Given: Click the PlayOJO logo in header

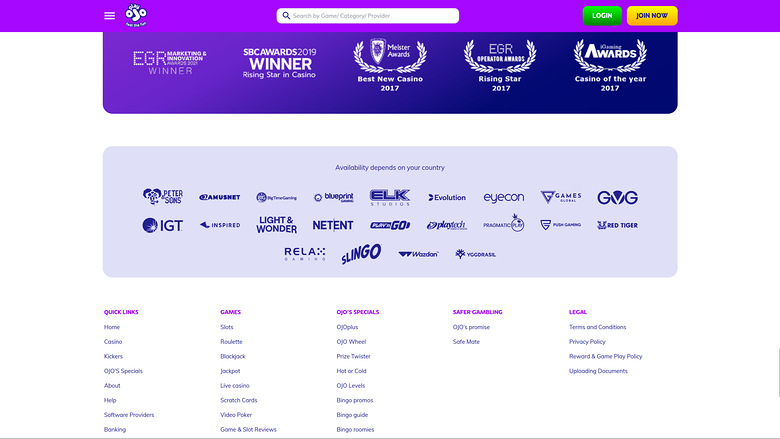Looking at the screenshot, I should [135, 15].
